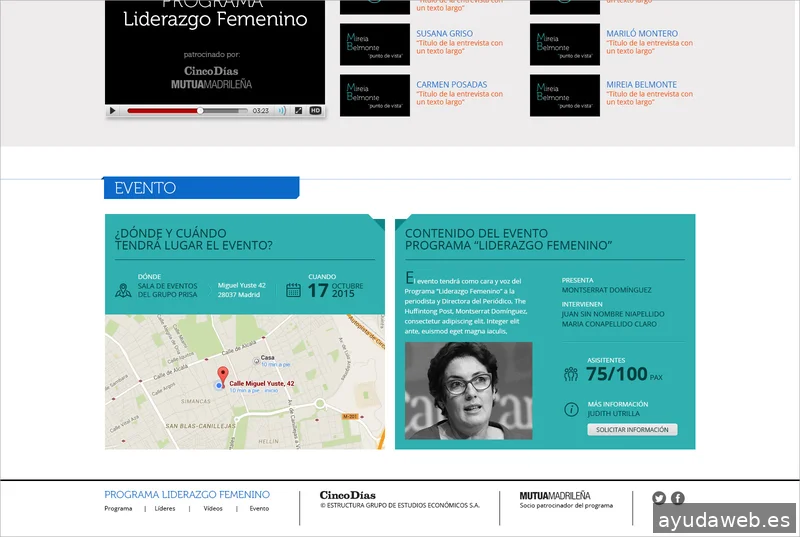Click the calendar icon beside CUANDO
This screenshot has width=800, height=537.
click(x=293, y=290)
